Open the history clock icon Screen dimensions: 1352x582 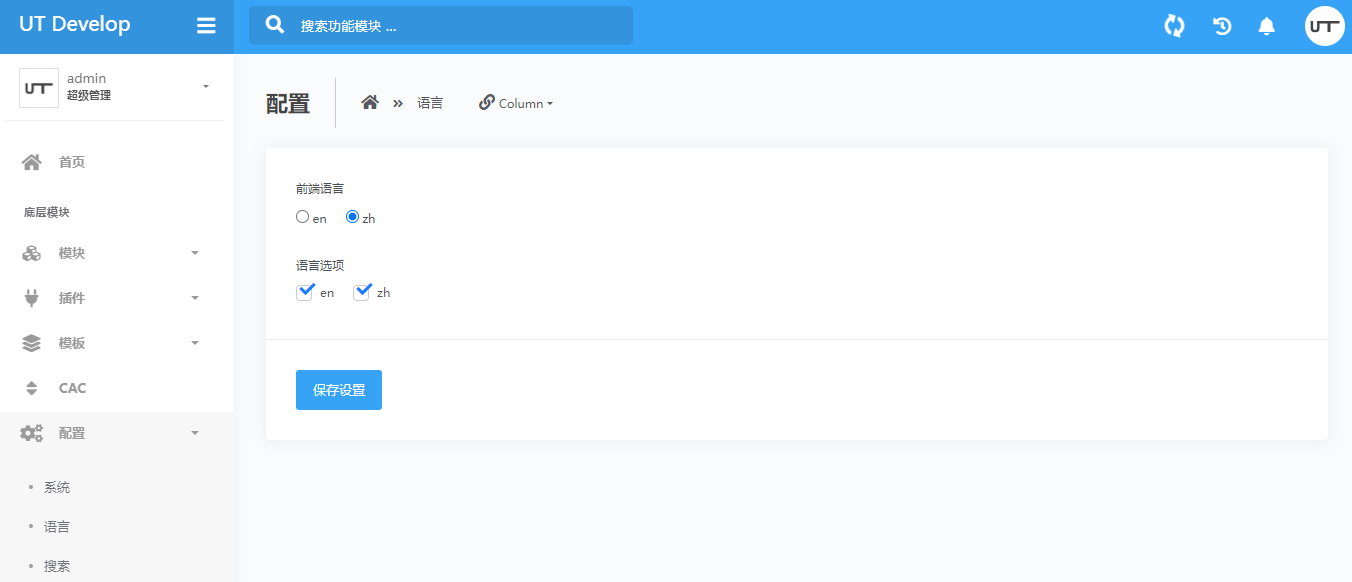1221,26
